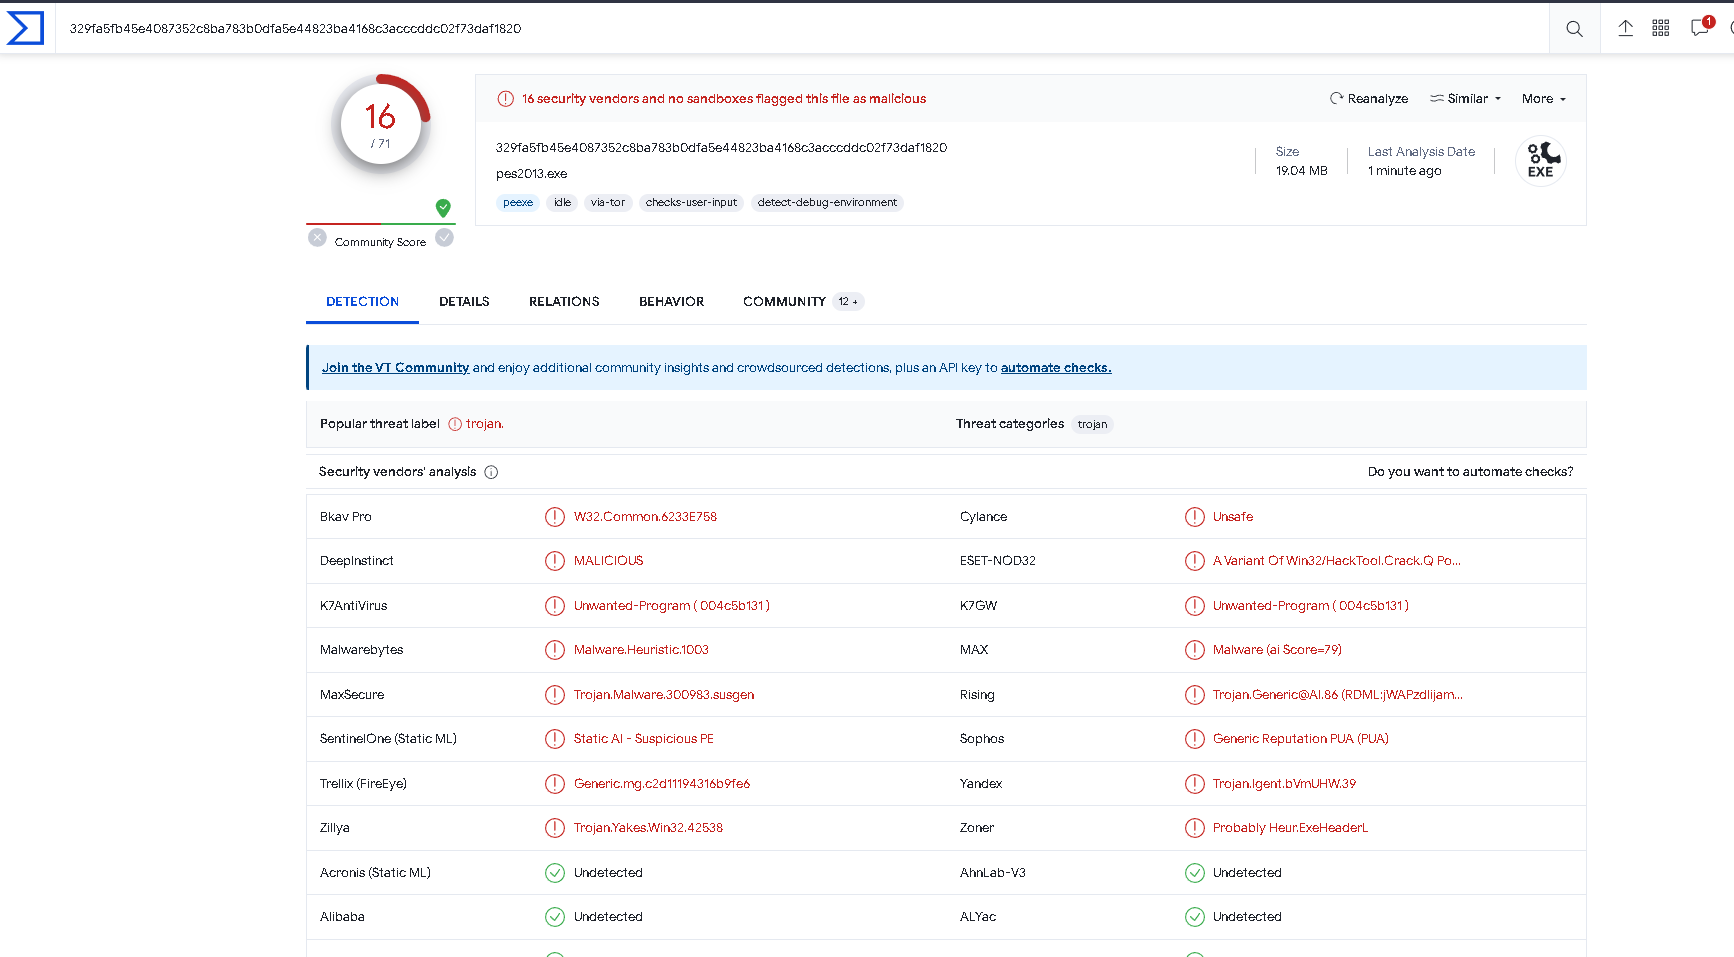1734x957 pixels.
Task: Click the alert icon beside Bkav Pro detection
Action: coord(555,517)
